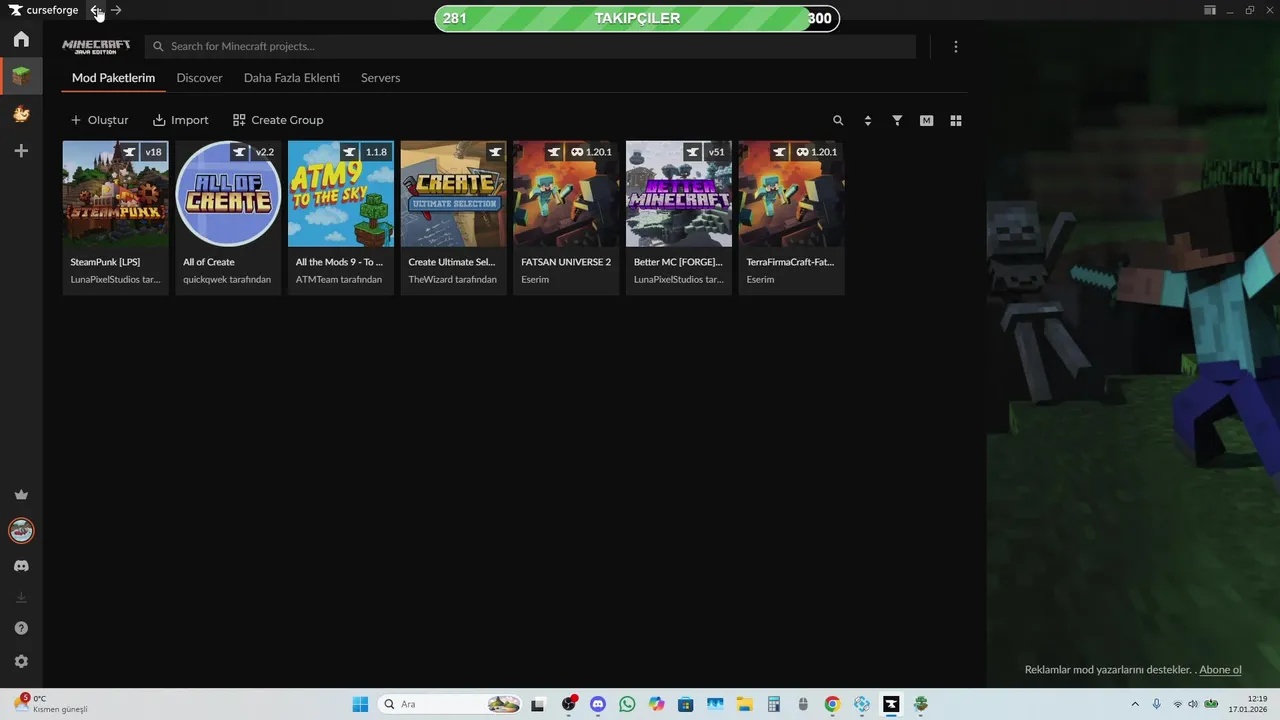Switch to Mod Paketlerim tab
The height and width of the screenshot is (720, 1280).
tap(113, 78)
